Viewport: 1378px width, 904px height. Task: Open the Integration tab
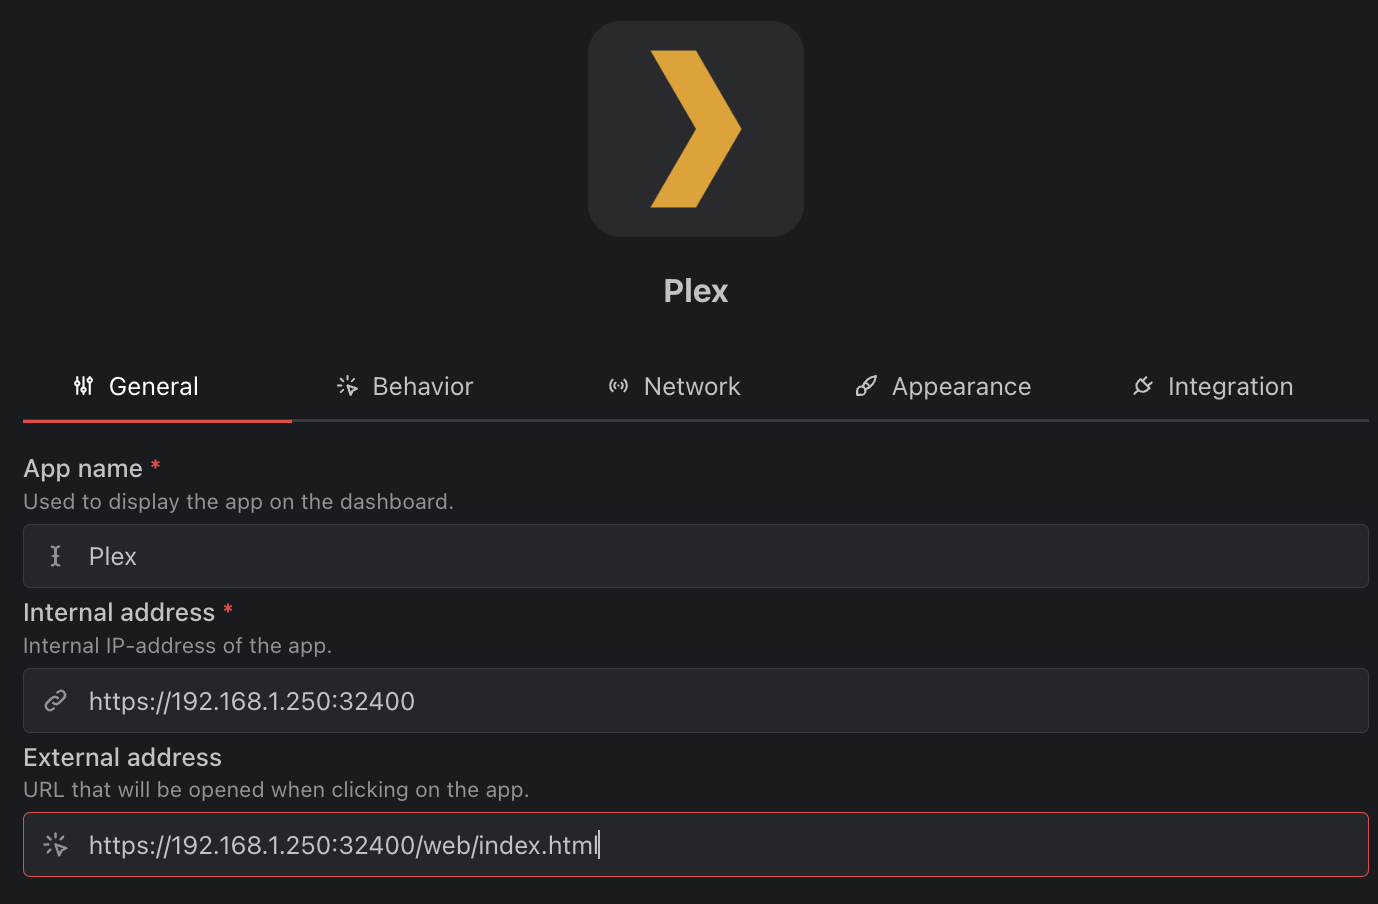(x=1230, y=387)
